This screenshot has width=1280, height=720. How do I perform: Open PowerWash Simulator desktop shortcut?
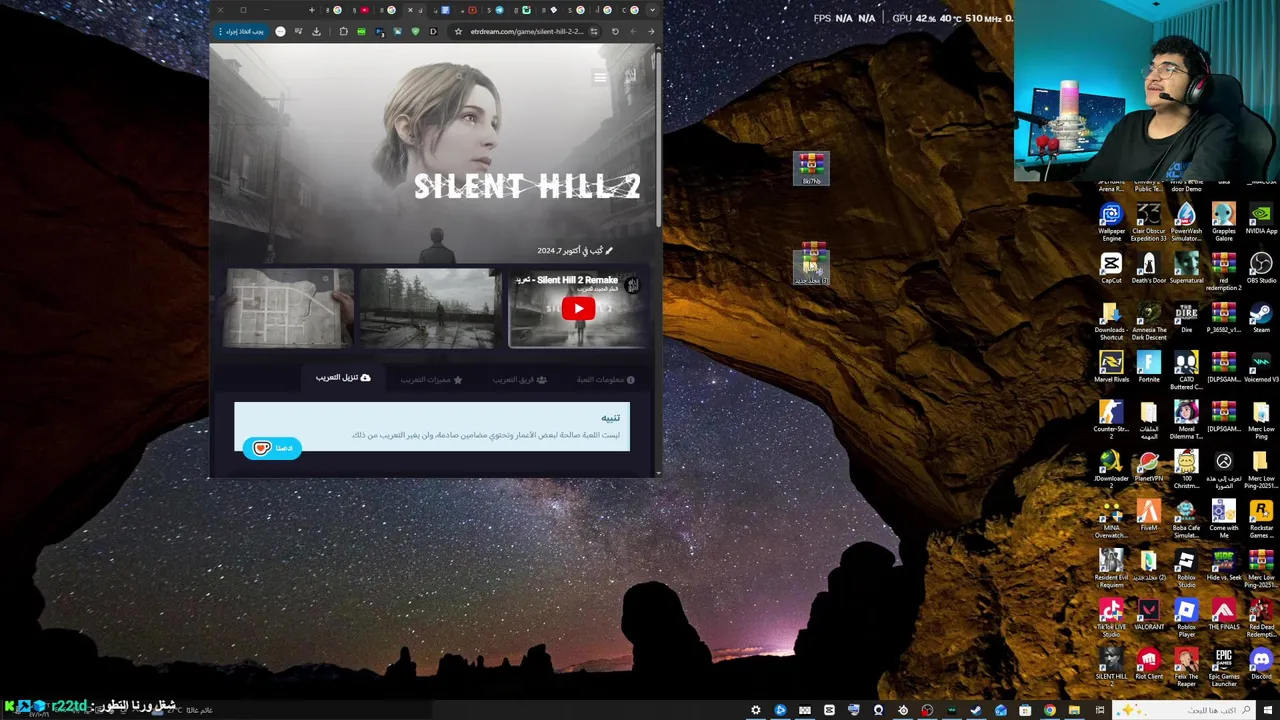tap(1186, 222)
